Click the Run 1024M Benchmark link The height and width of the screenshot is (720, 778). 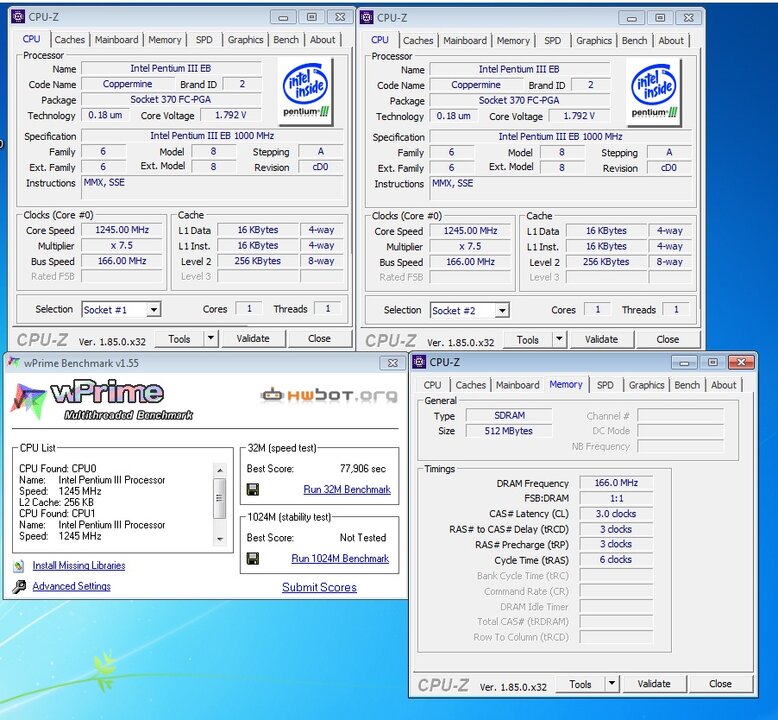tap(340, 559)
